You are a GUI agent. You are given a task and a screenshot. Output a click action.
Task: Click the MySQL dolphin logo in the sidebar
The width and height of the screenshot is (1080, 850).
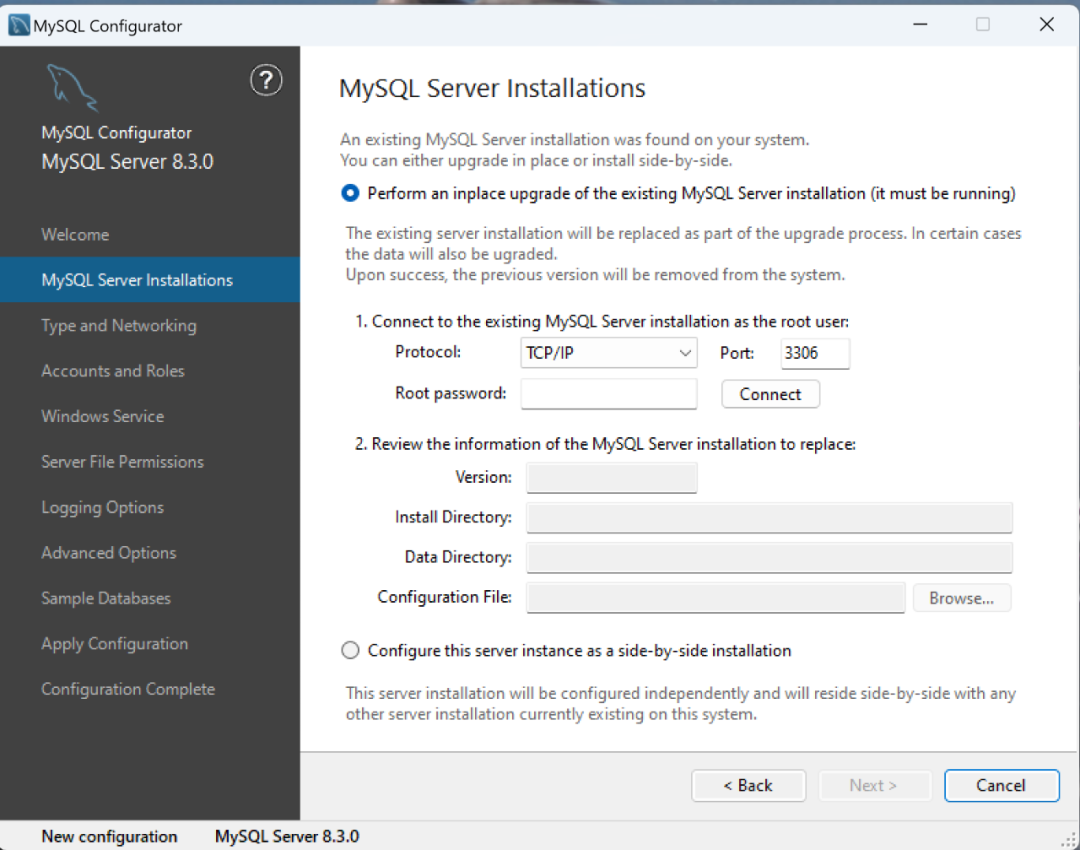tap(72, 87)
